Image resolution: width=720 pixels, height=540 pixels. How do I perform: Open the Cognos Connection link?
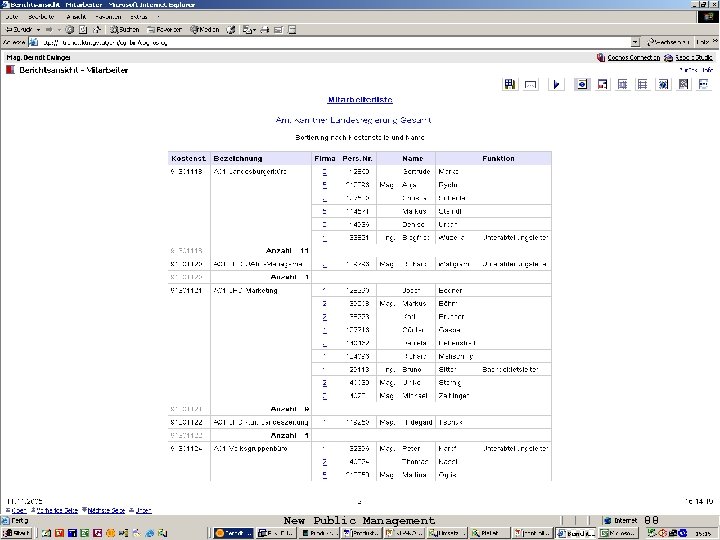point(634,57)
